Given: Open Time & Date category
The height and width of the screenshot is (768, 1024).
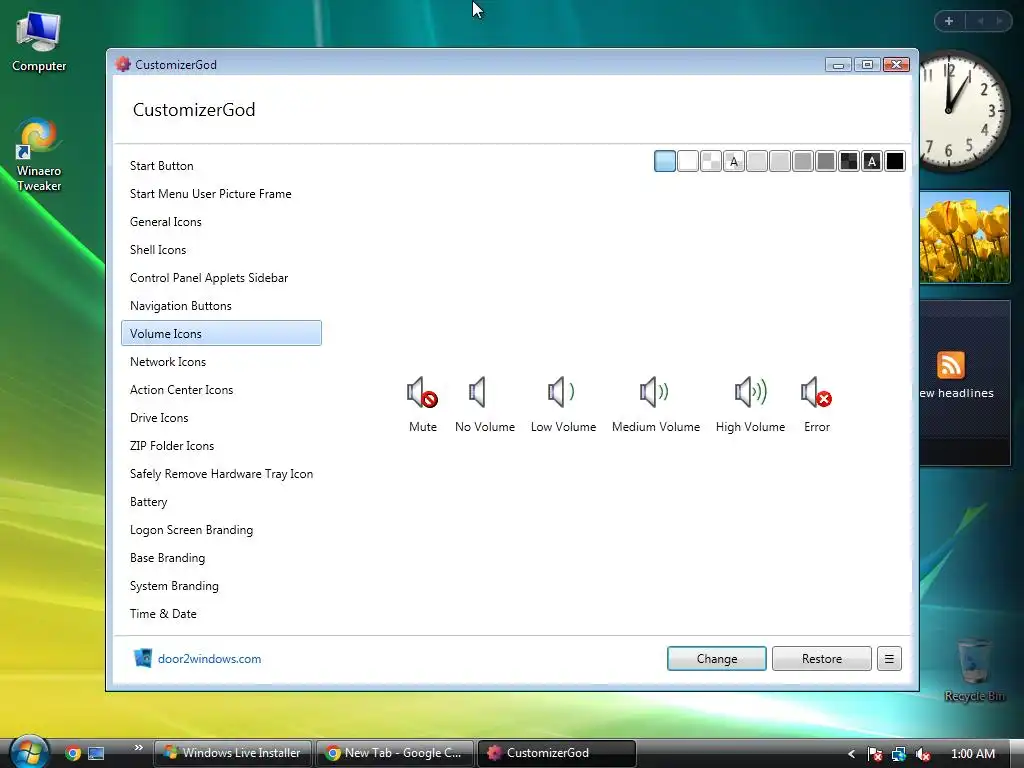Looking at the screenshot, I should coord(221,615).
